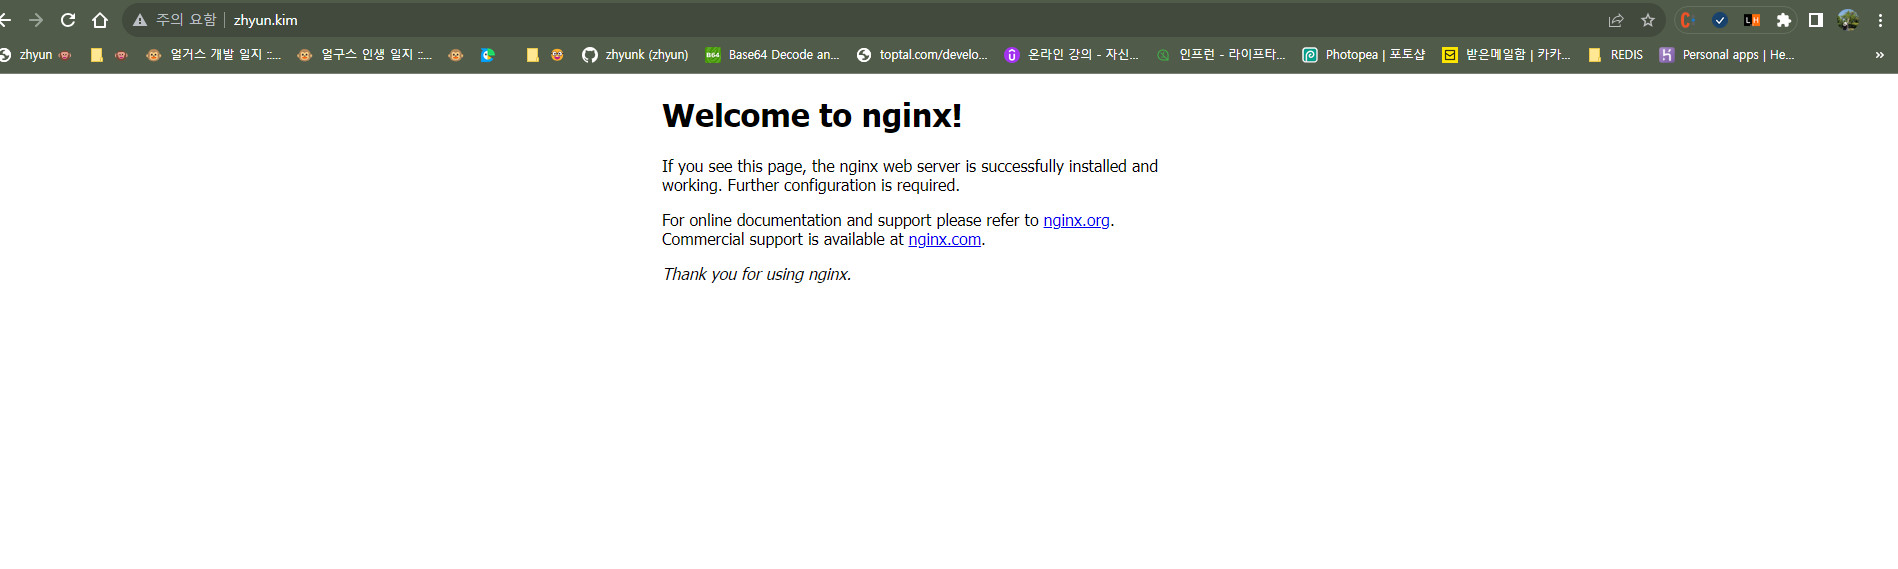Open Chrome's three-dot menu
The image size is (1898, 569).
point(1880,20)
